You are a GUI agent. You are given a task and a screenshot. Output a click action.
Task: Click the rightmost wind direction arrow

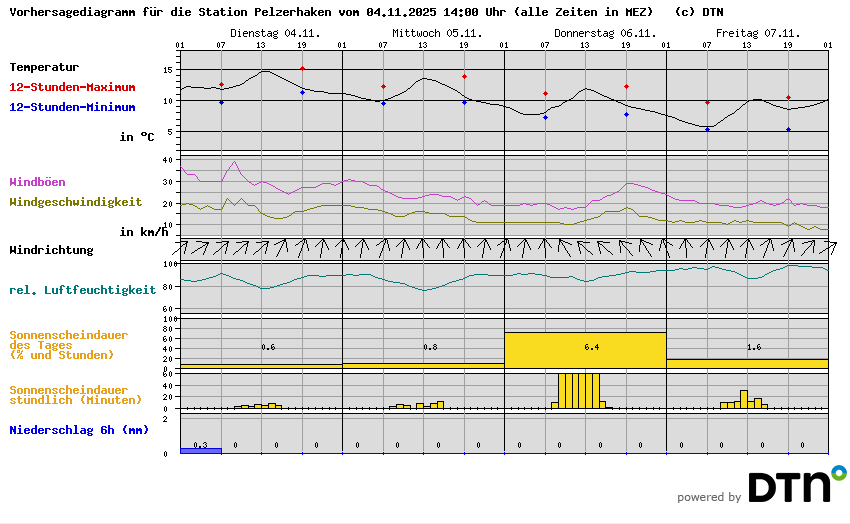828,246
